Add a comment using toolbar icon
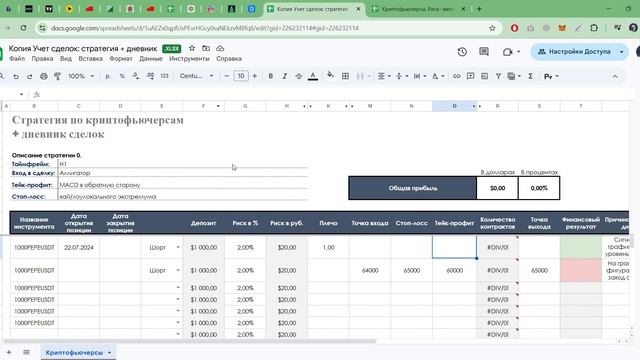The width and height of the screenshot is (640, 360). (x=470, y=76)
